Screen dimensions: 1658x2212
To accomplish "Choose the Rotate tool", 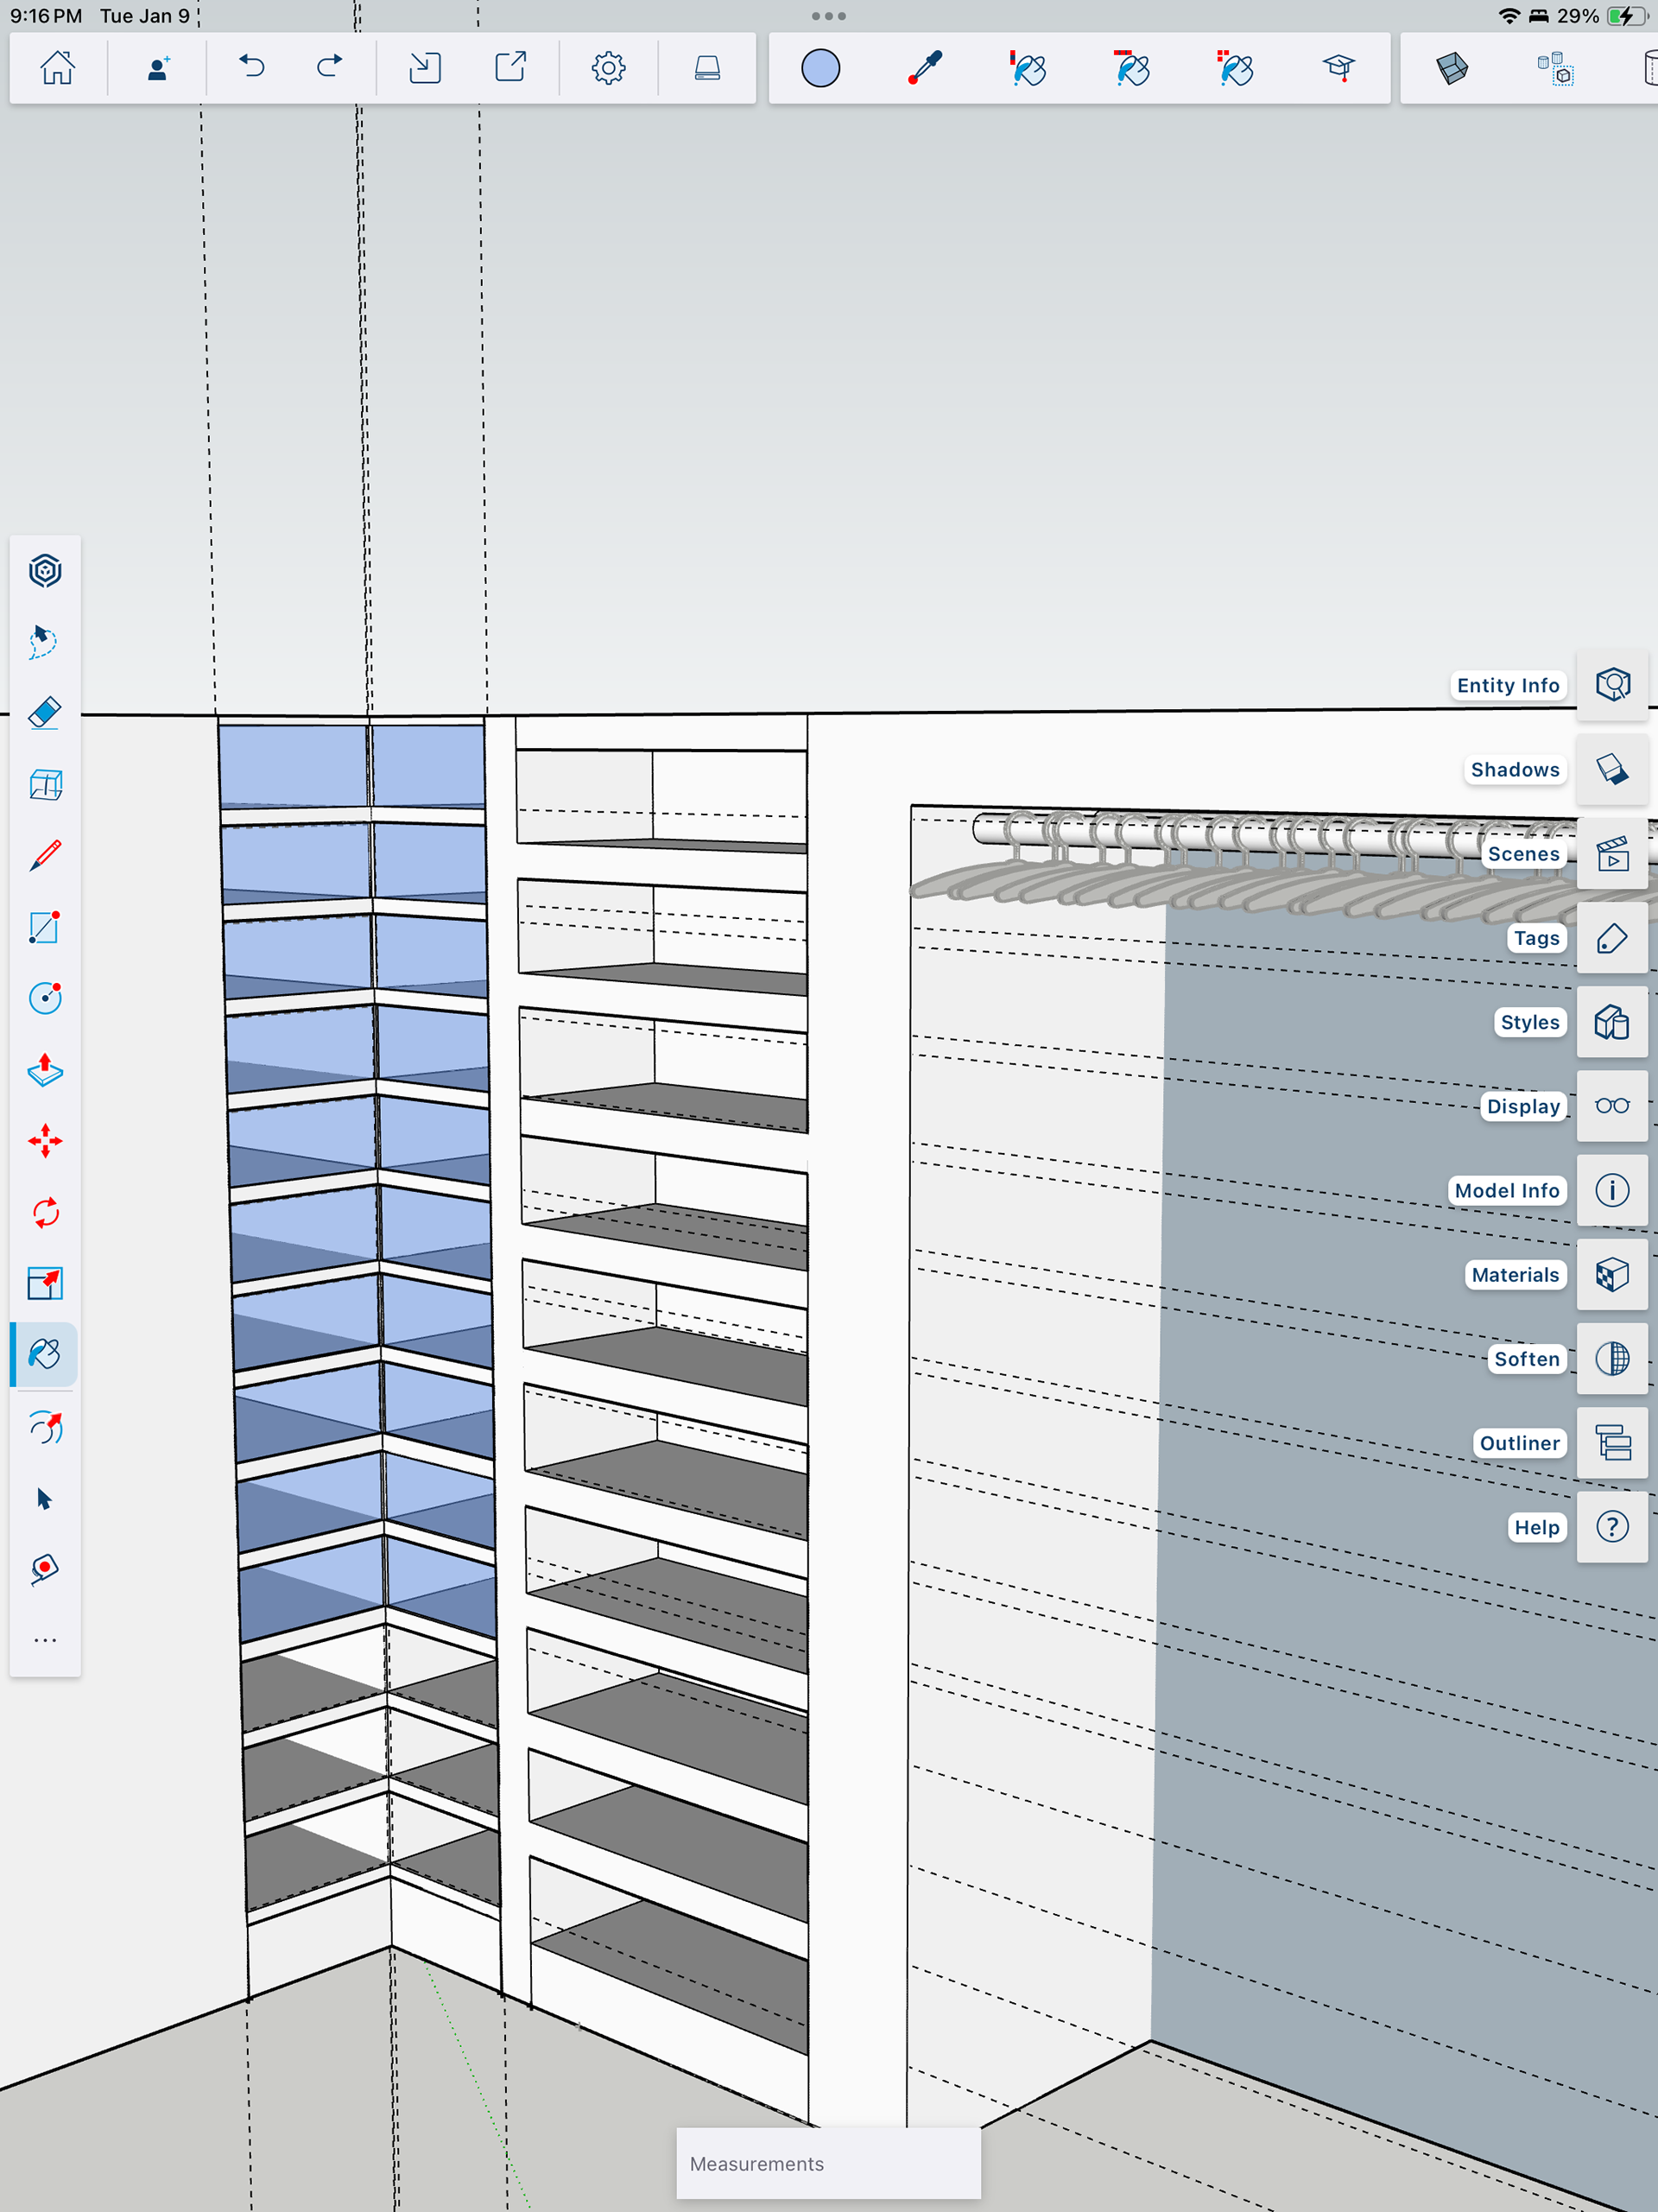I will pyautogui.click(x=45, y=1213).
